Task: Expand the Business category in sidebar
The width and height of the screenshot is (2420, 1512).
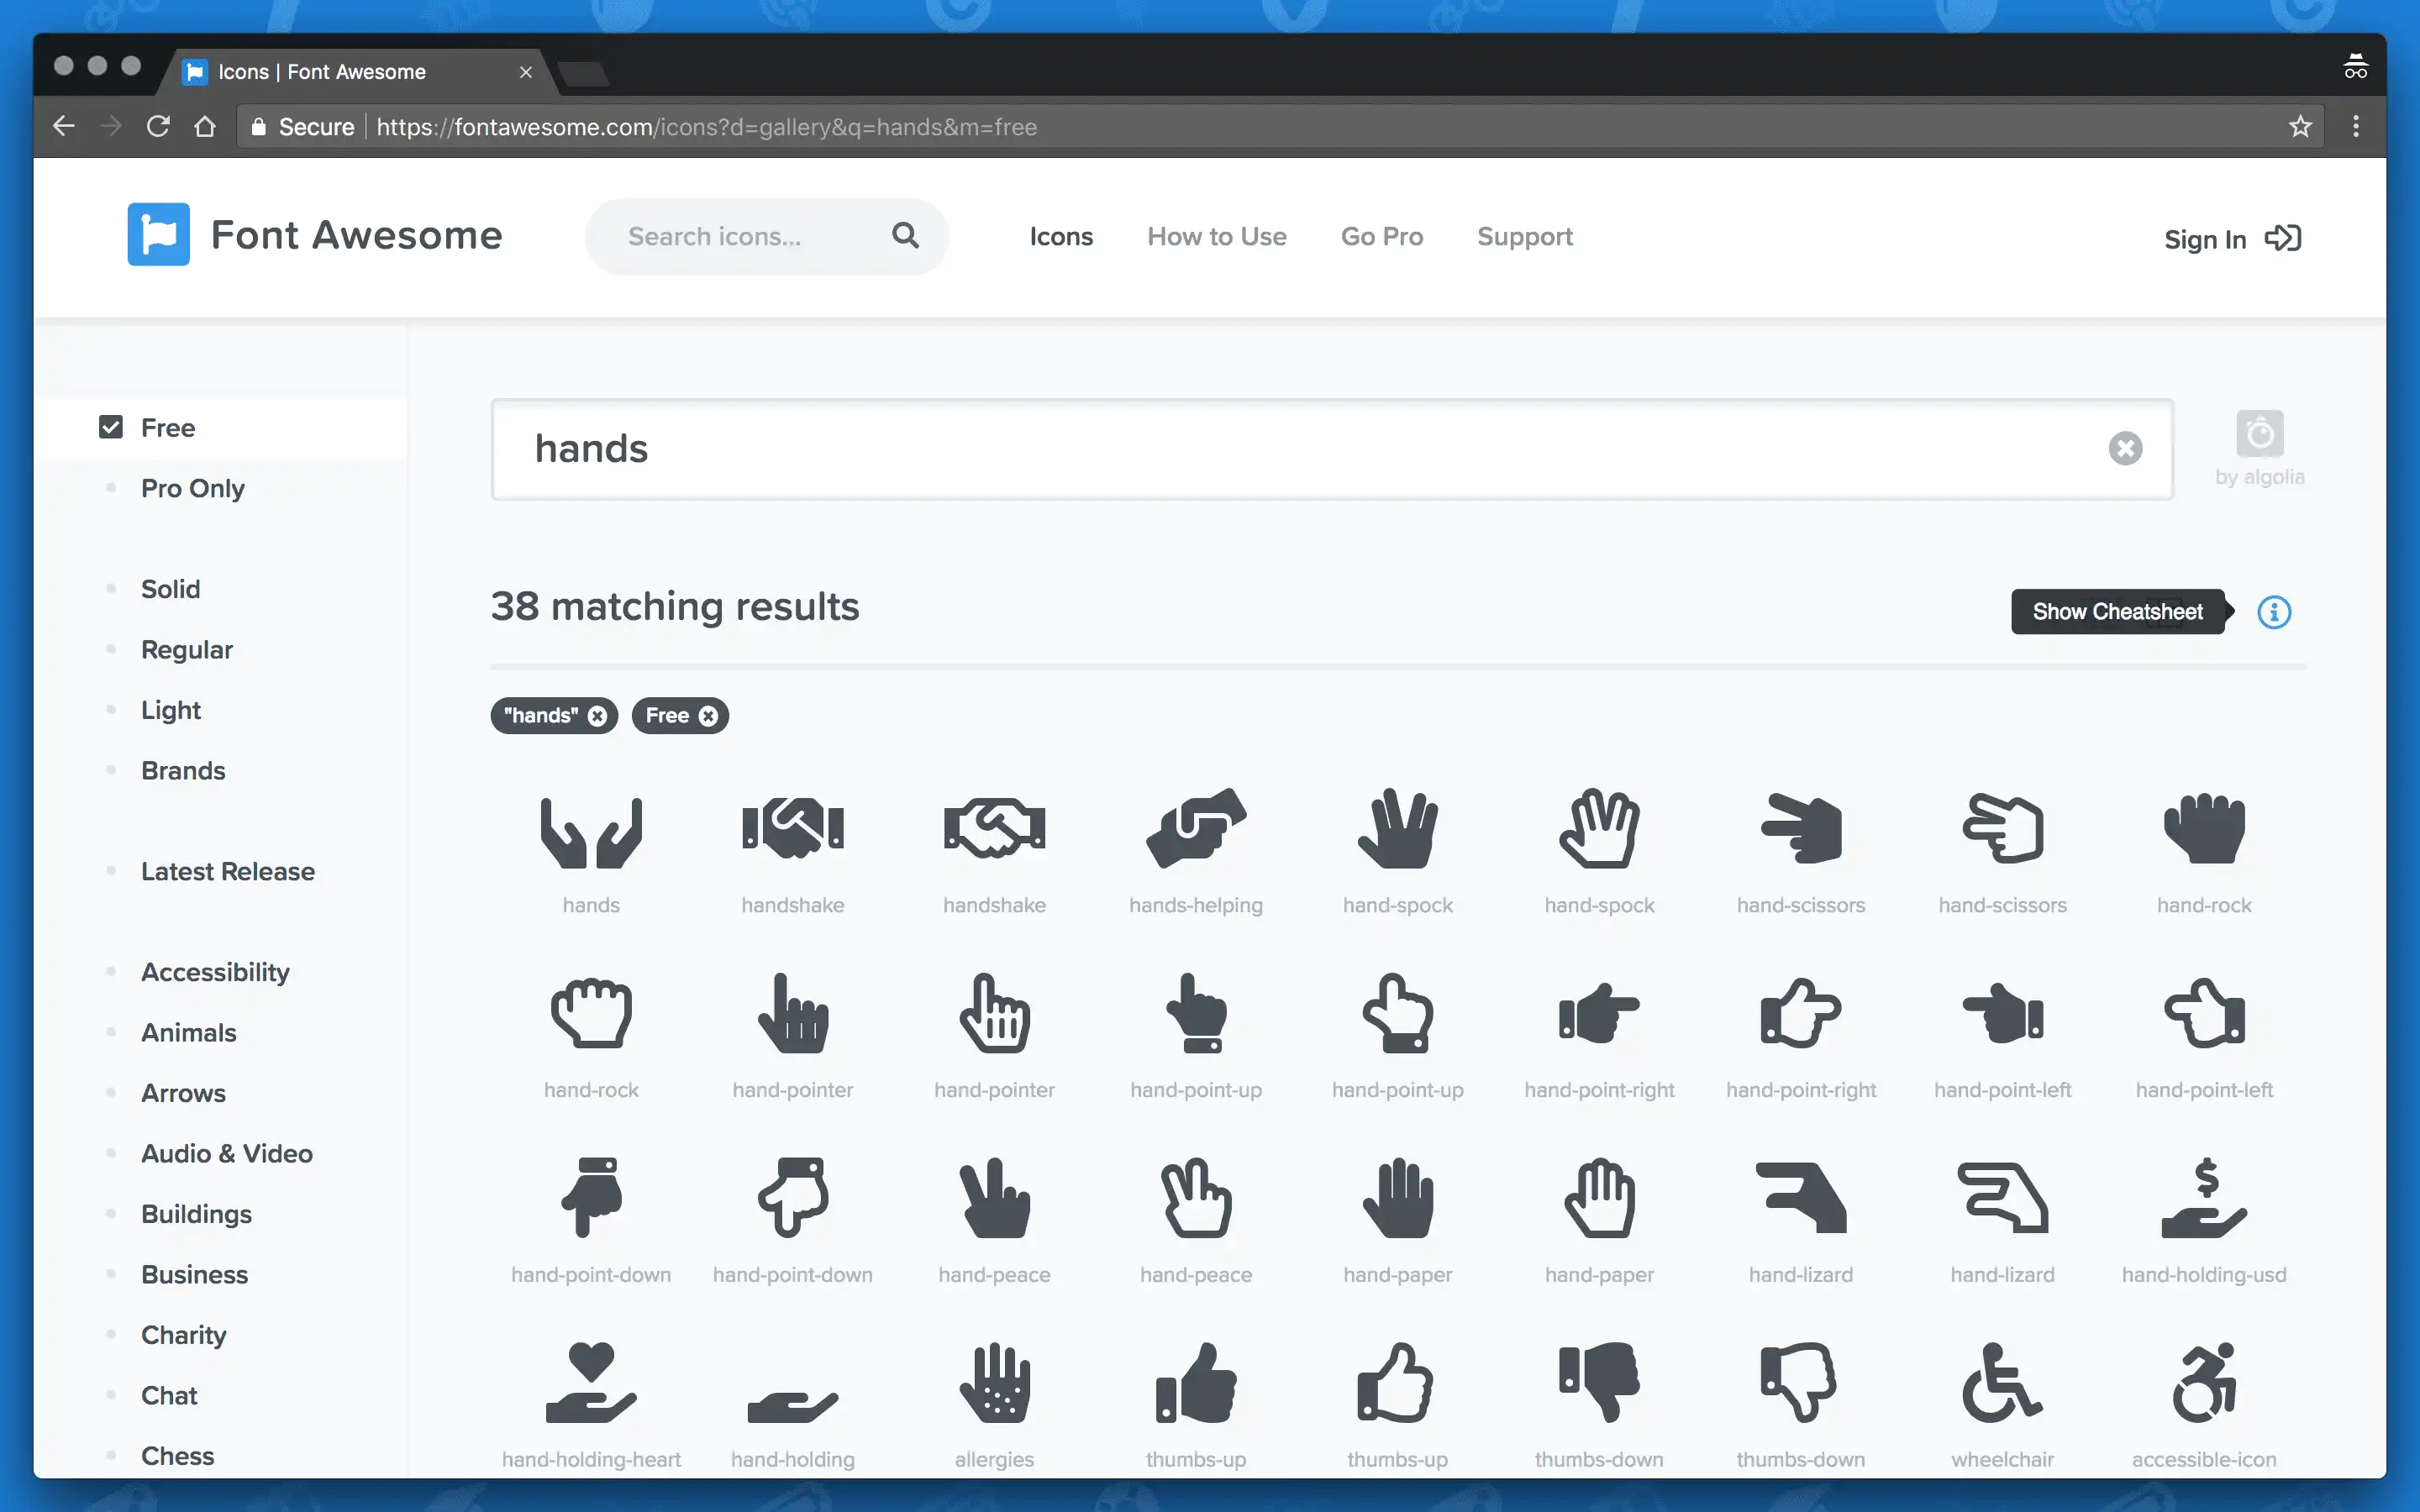Action: click(x=193, y=1273)
